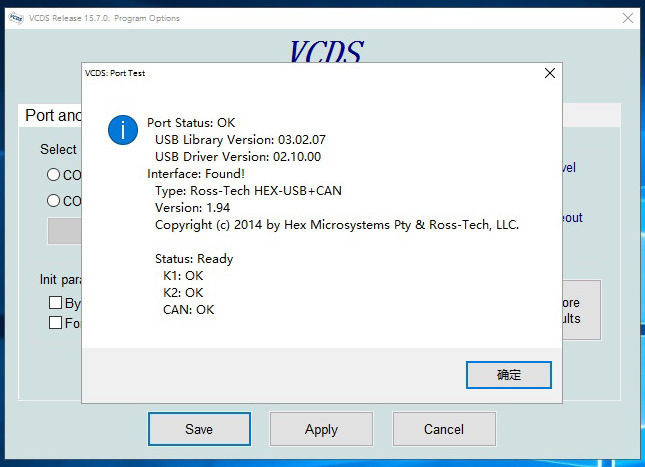Click the 'Version: 1.94' text
Image resolution: width=645 pixels, height=467 pixels.
pyautogui.click(x=193, y=208)
